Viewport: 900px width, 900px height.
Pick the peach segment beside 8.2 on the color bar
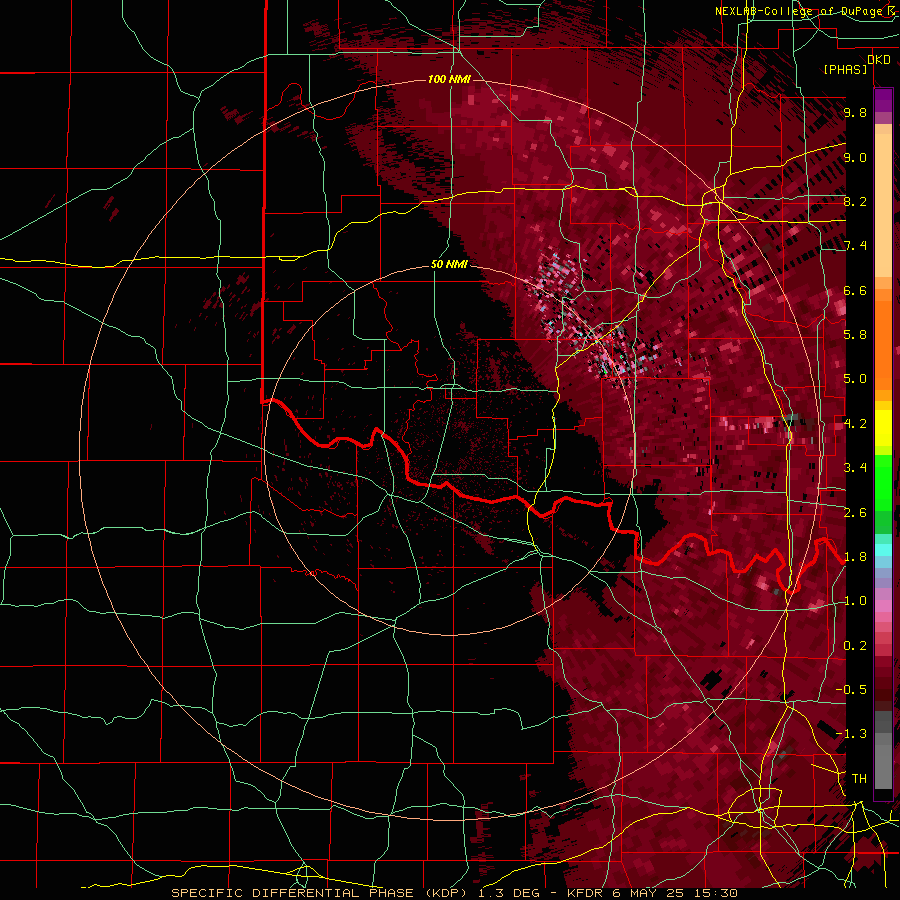tap(883, 205)
